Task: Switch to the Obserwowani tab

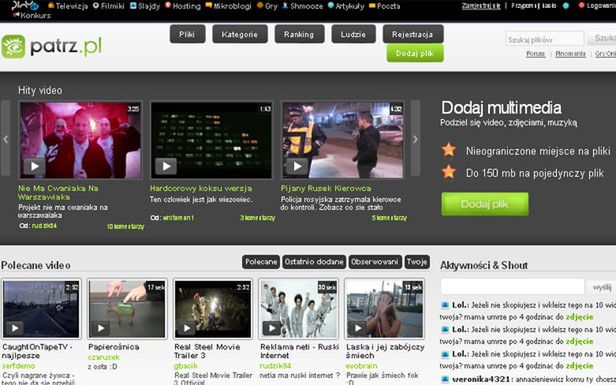Action: [x=375, y=262]
